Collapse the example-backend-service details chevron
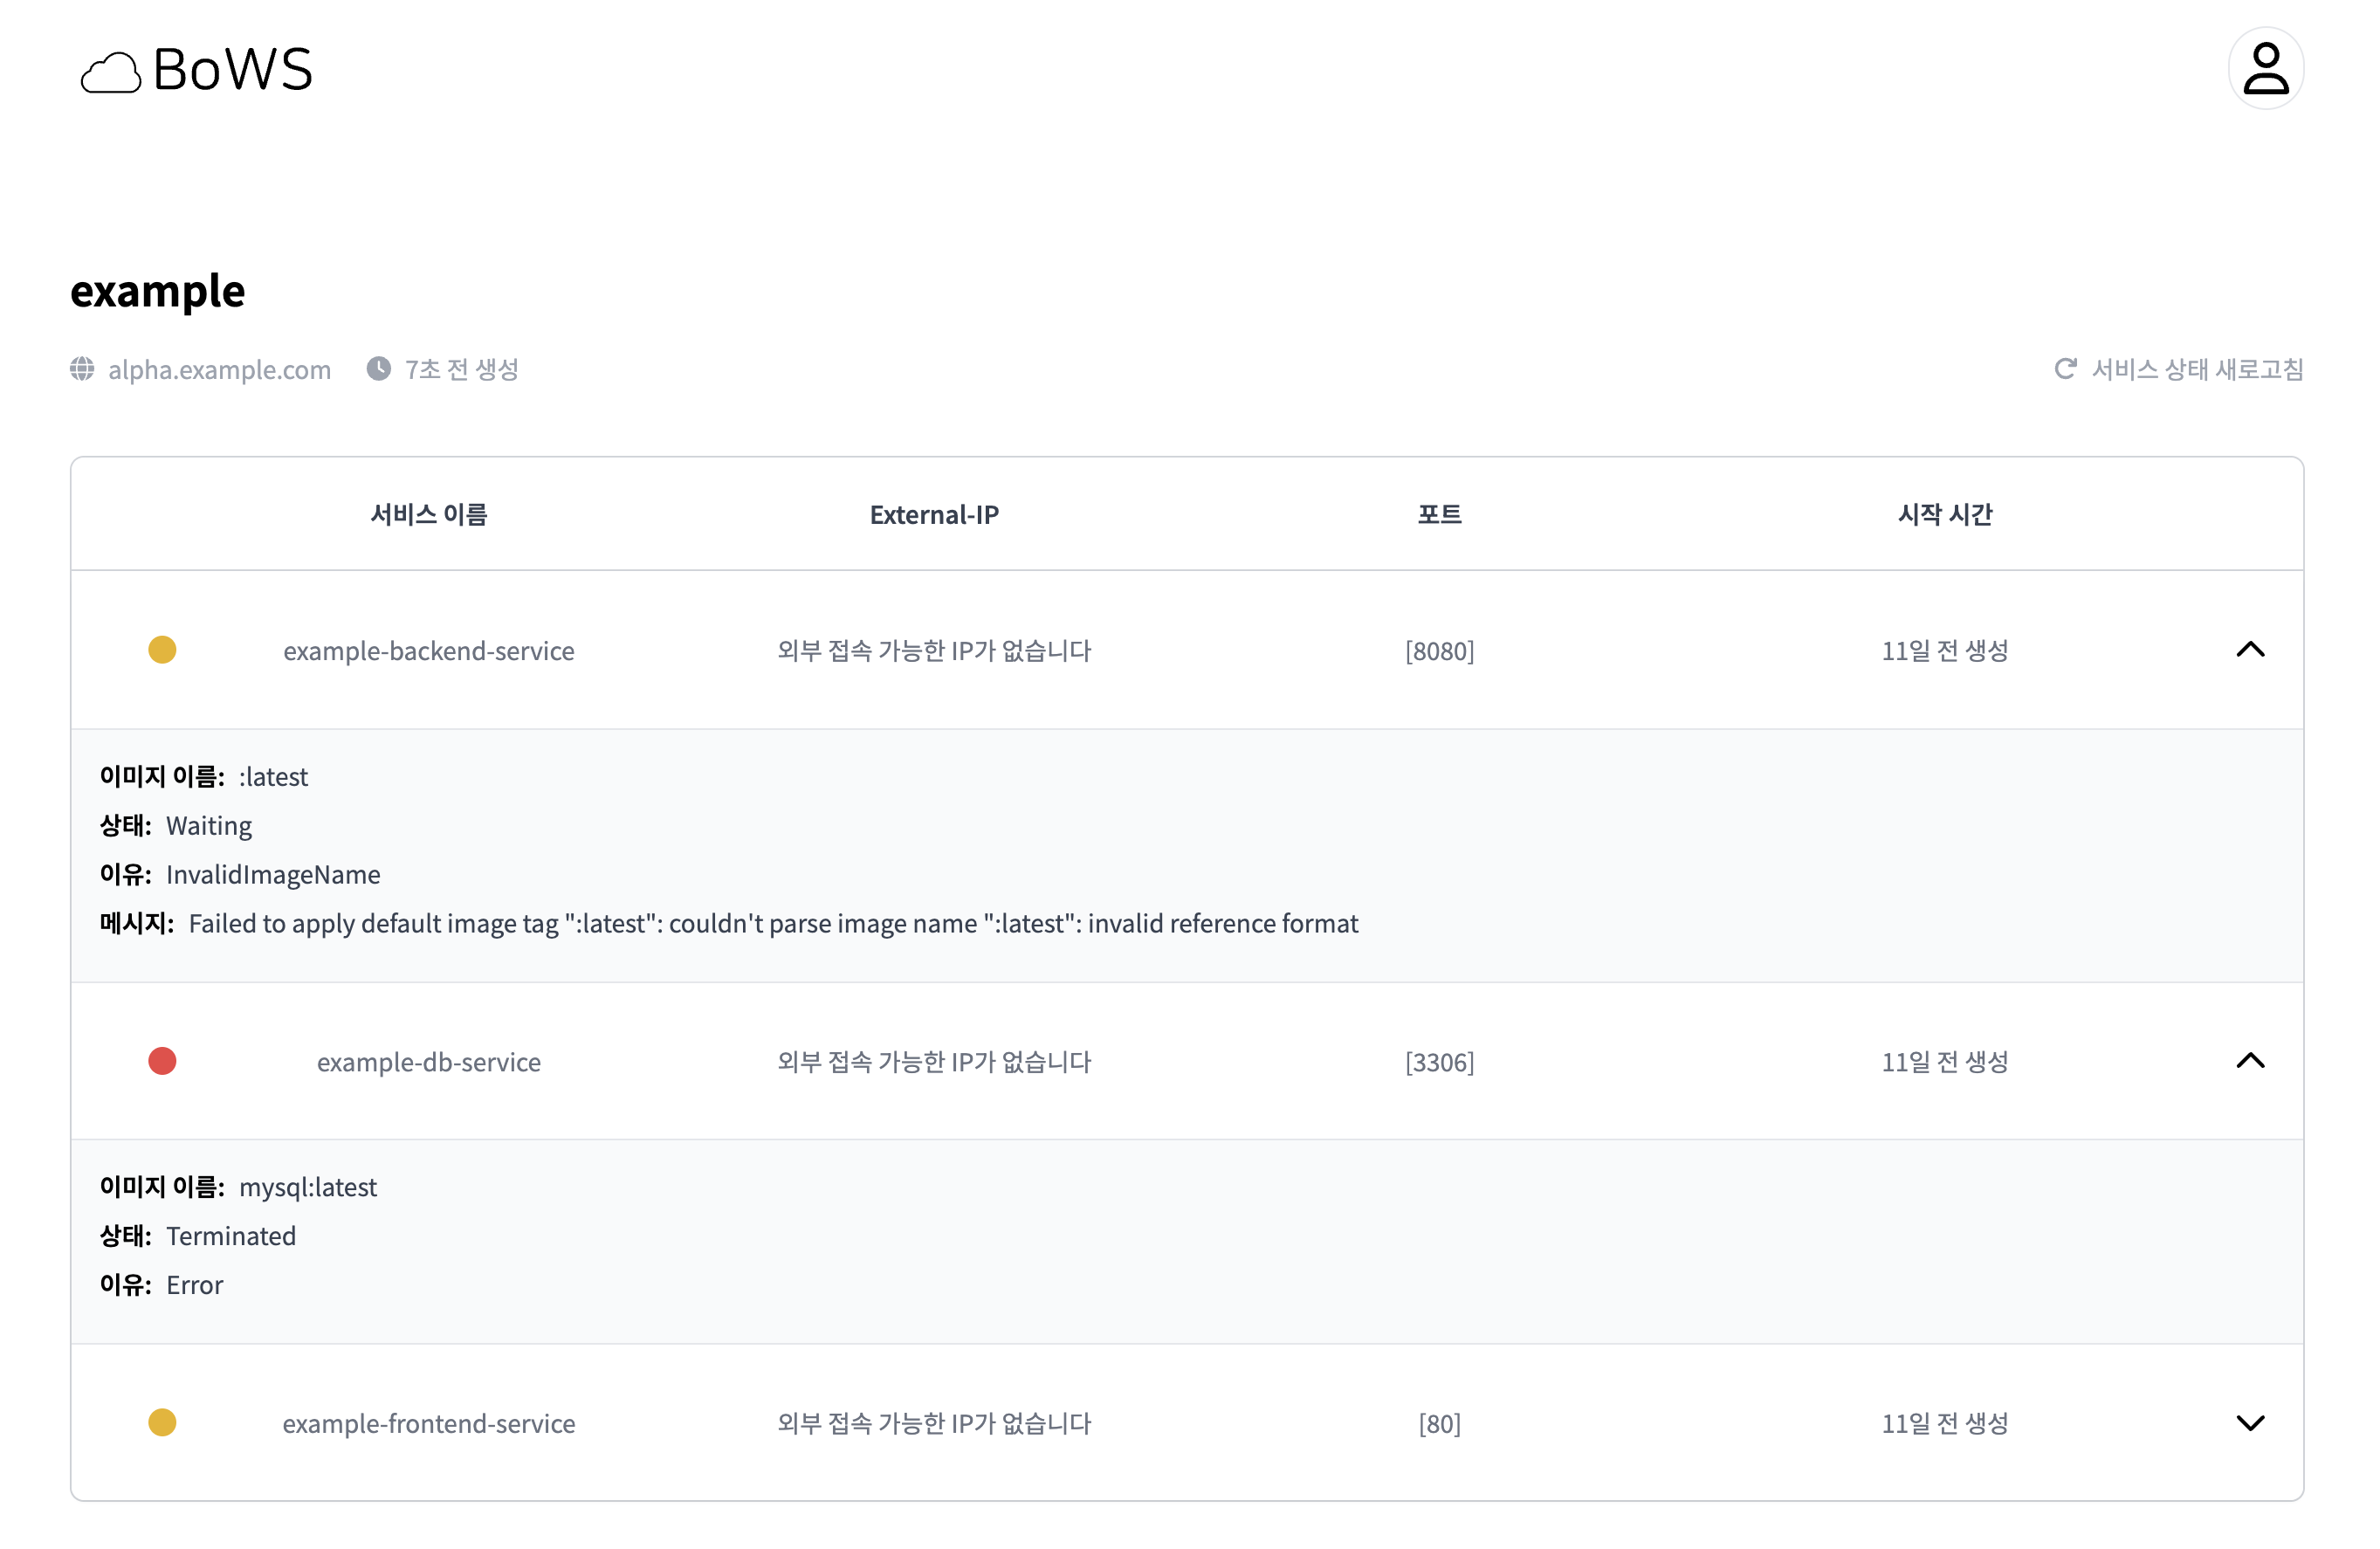 tap(2249, 650)
